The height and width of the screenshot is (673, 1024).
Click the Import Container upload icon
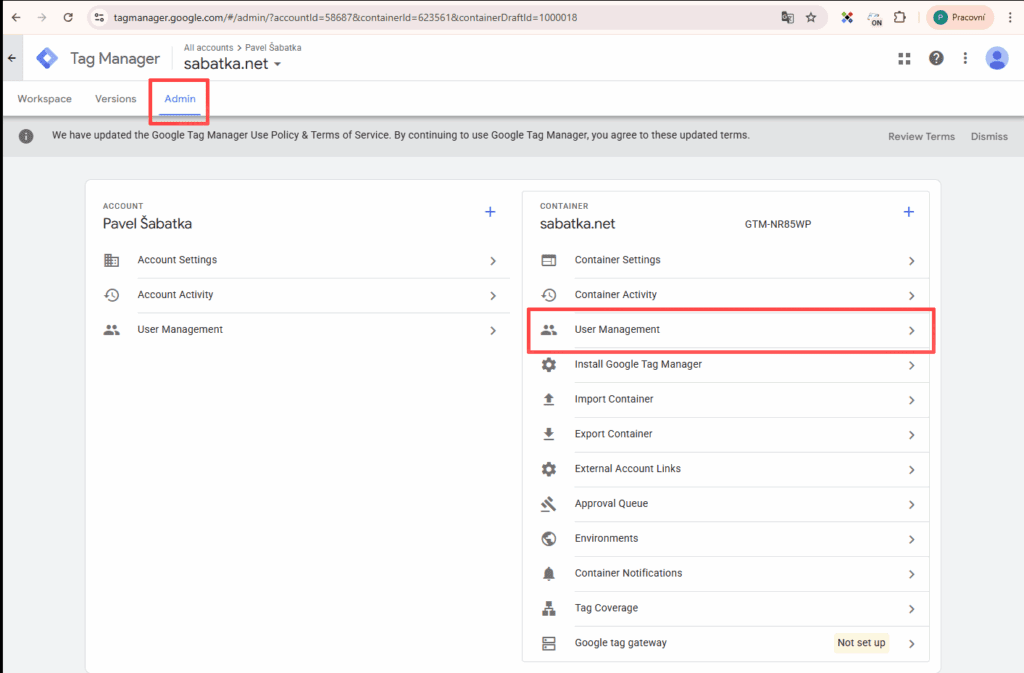click(x=549, y=399)
